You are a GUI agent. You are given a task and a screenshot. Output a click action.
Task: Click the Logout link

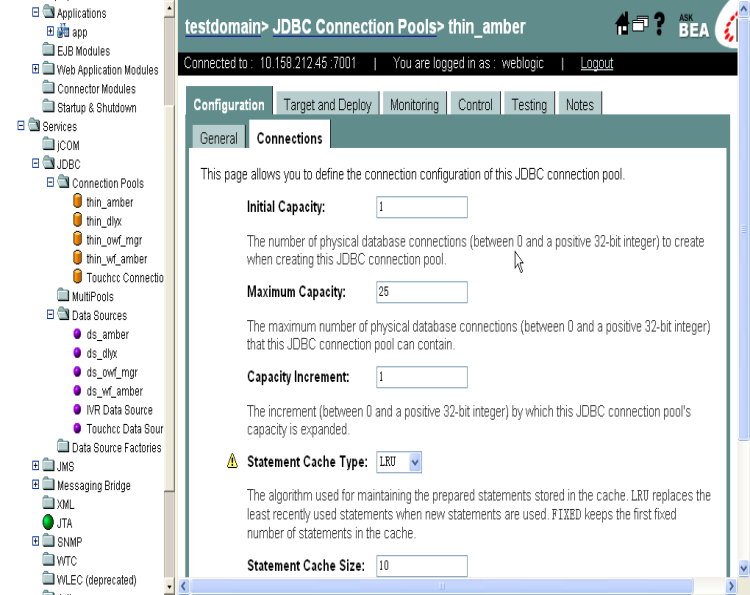point(596,63)
